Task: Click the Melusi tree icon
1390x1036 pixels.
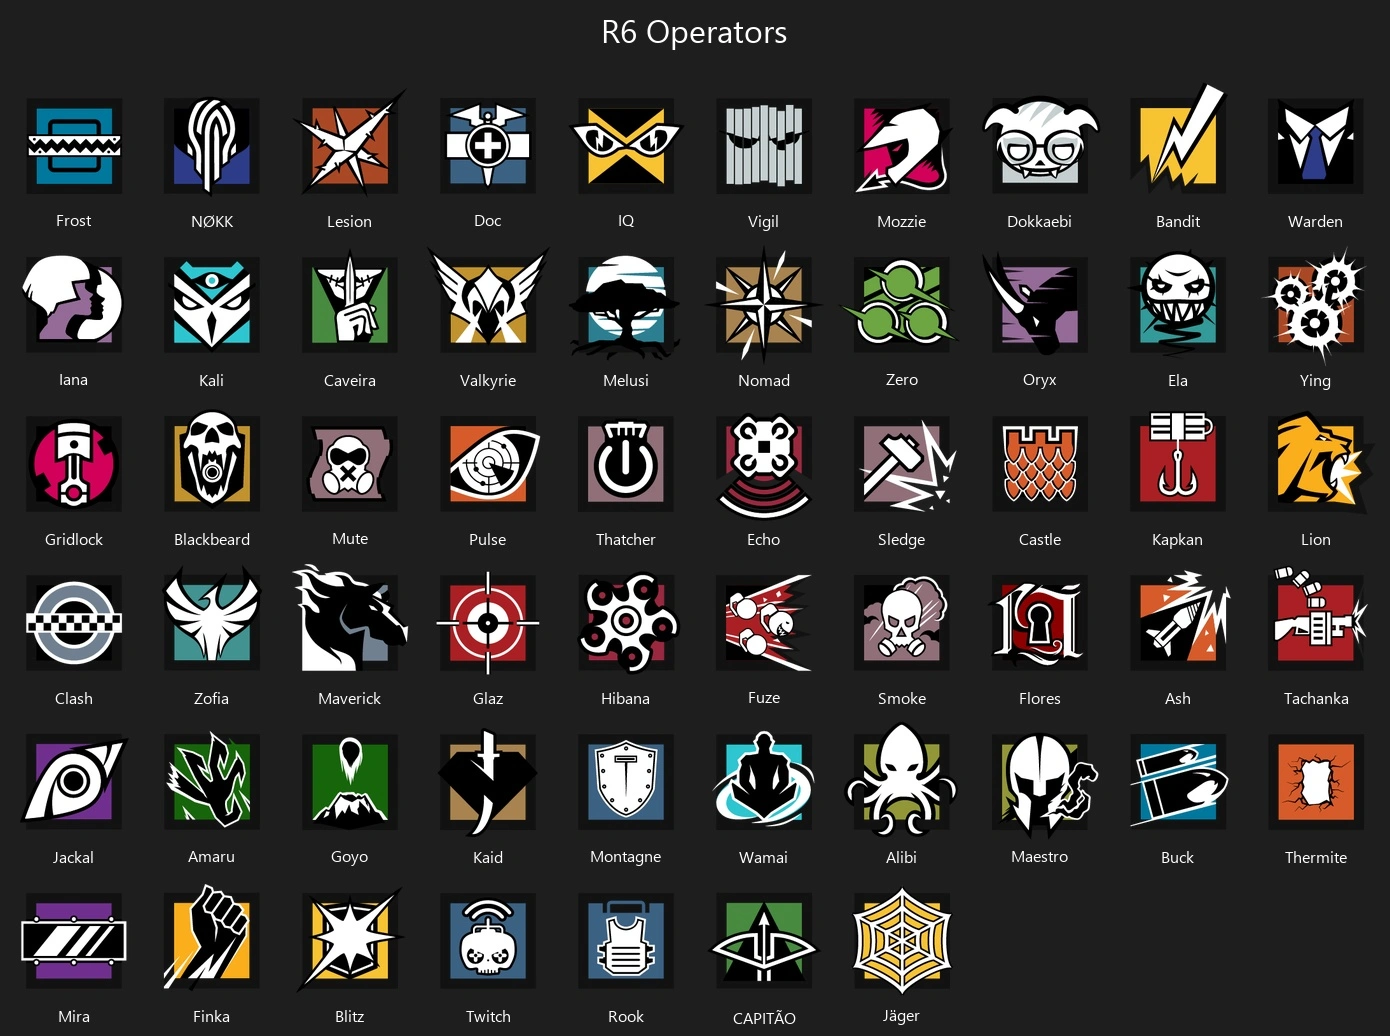Action: click(626, 305)
